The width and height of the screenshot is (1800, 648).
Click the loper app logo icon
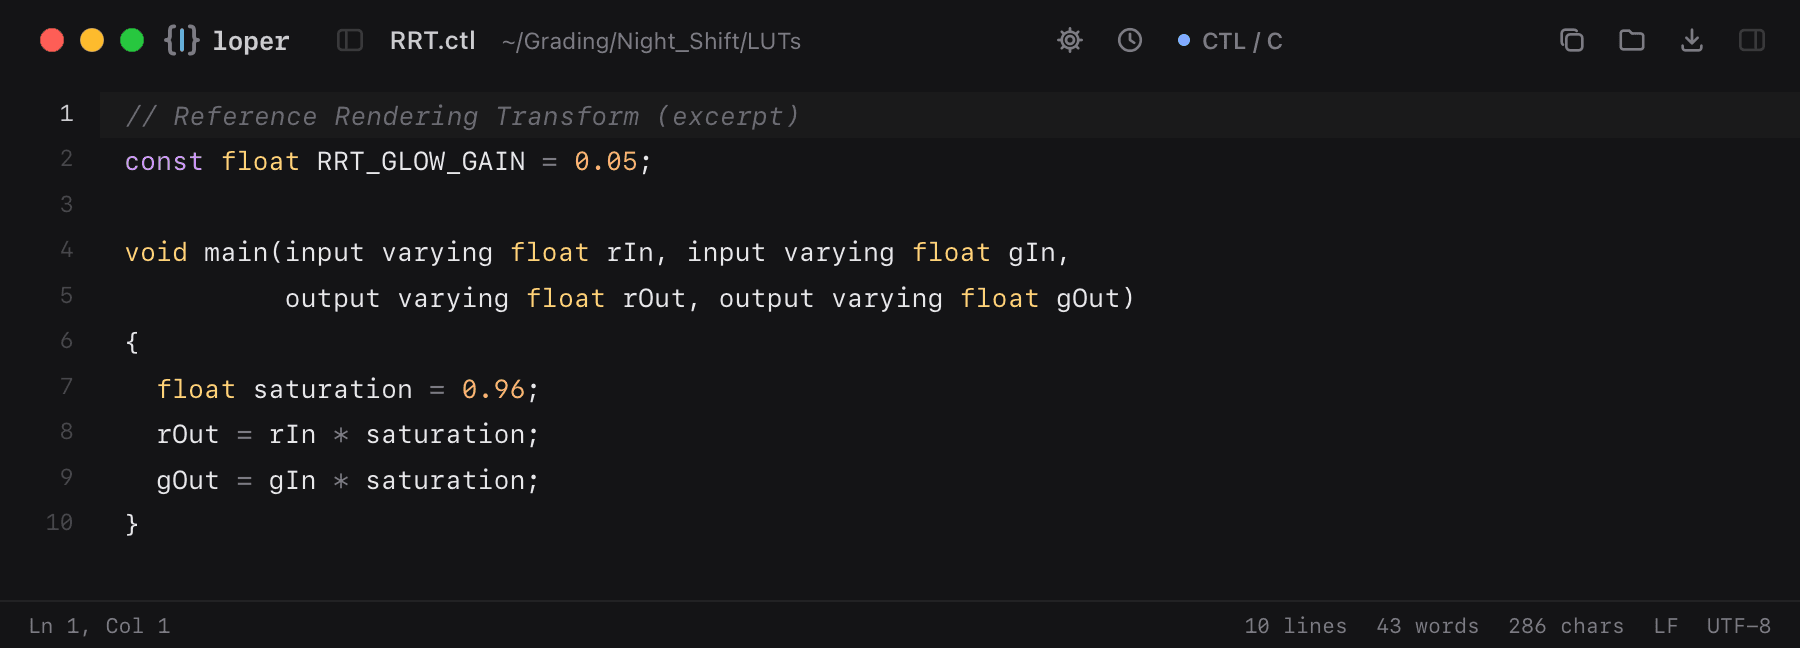click(182, 40)
